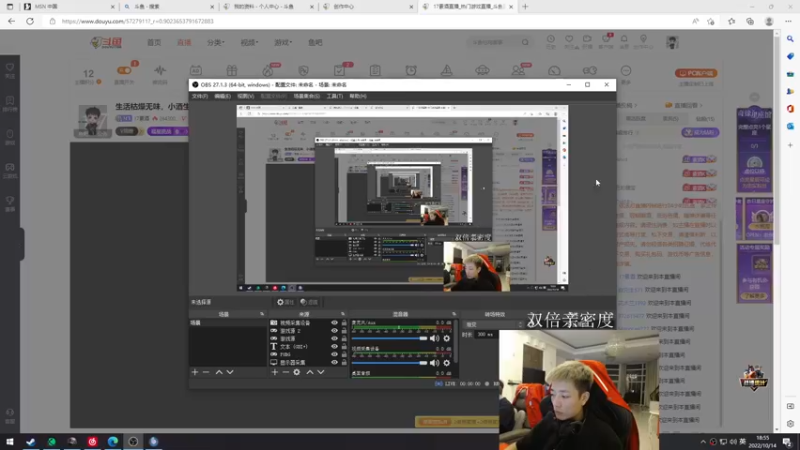Open settings gear for 麦克风/Aux channel

(x=446, y=338)
